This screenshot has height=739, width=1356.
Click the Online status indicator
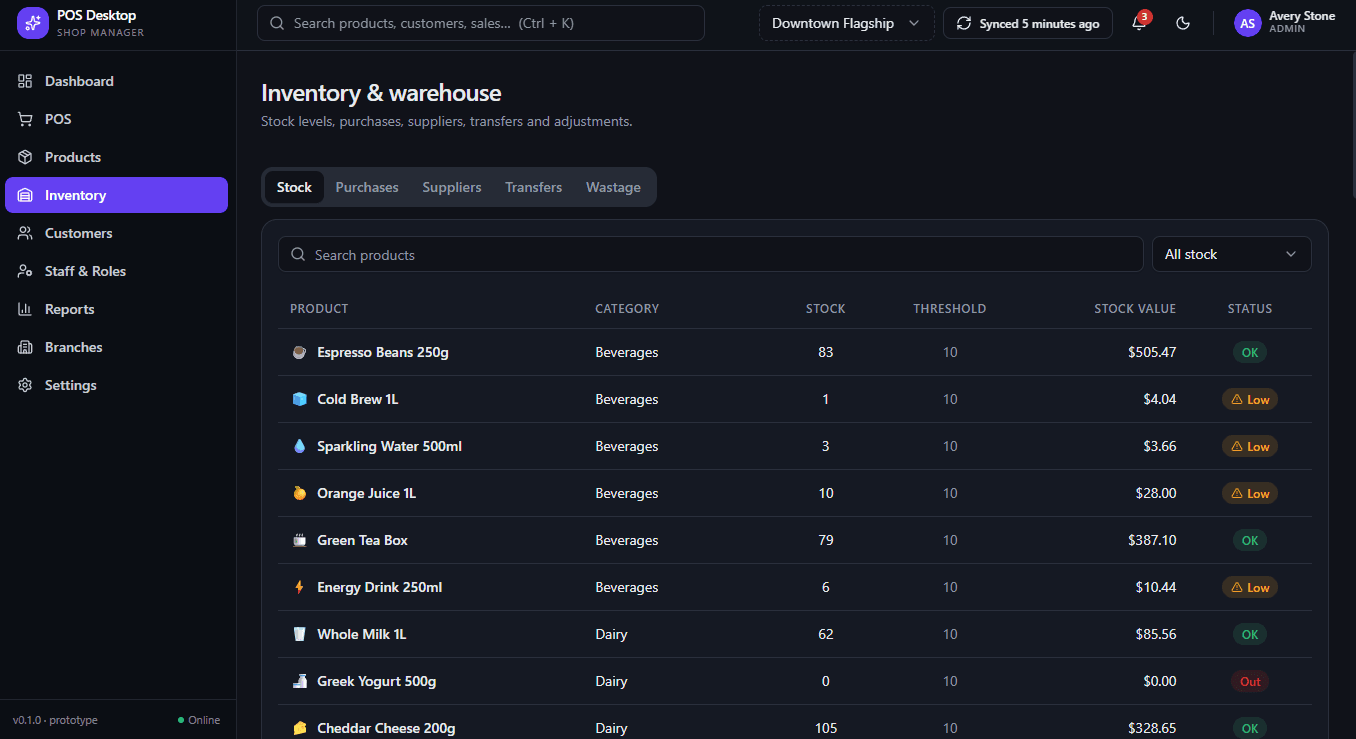199,720
